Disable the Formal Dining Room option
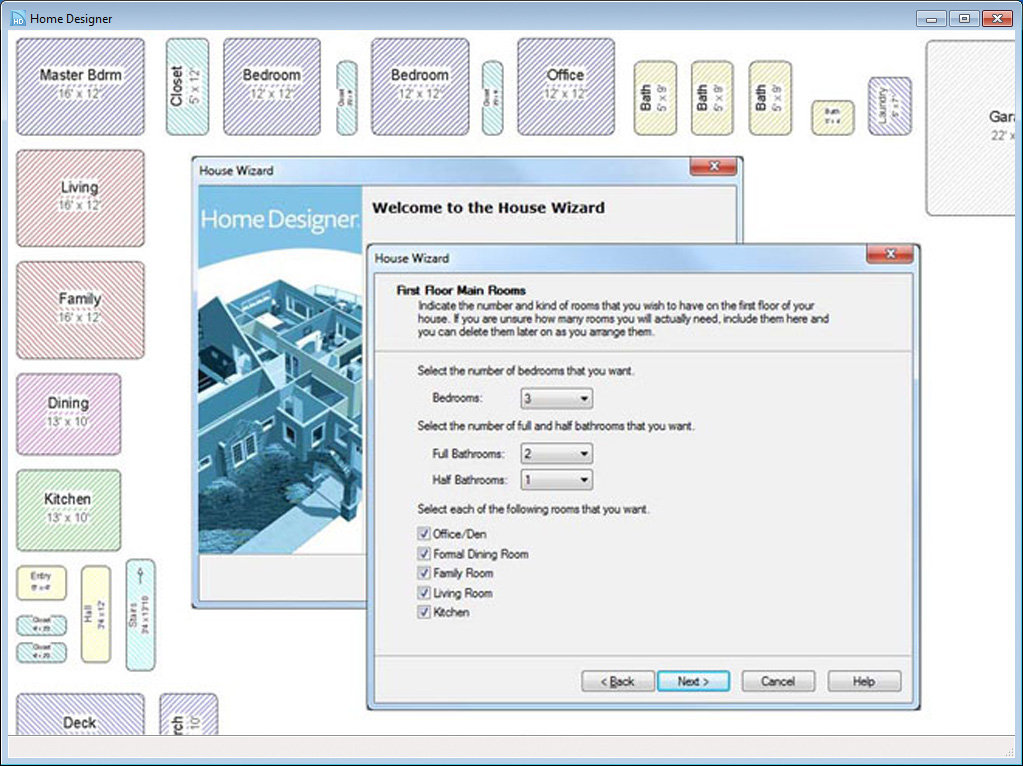 coord(425,553)
